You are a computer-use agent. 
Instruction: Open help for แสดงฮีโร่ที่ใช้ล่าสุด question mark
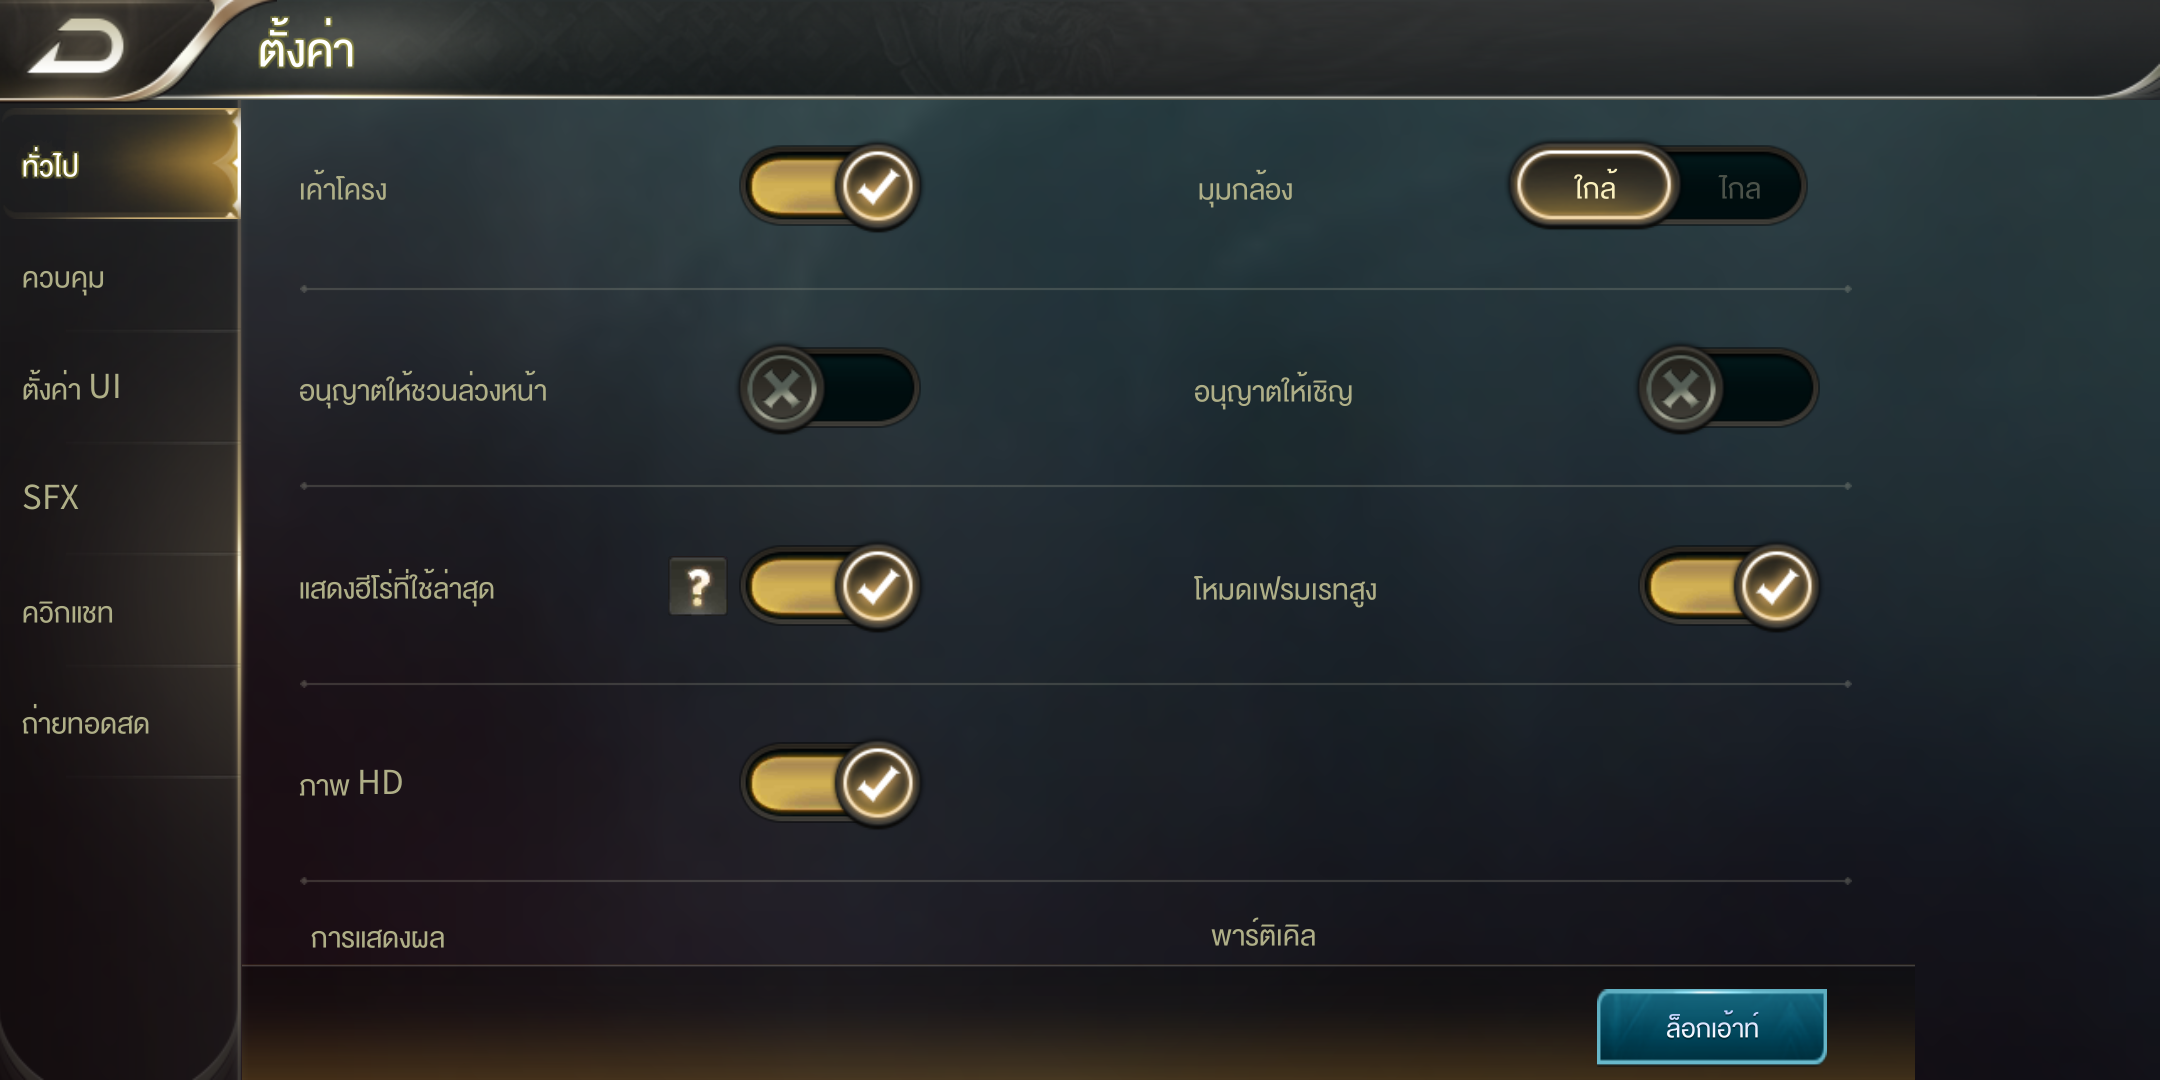698,586
